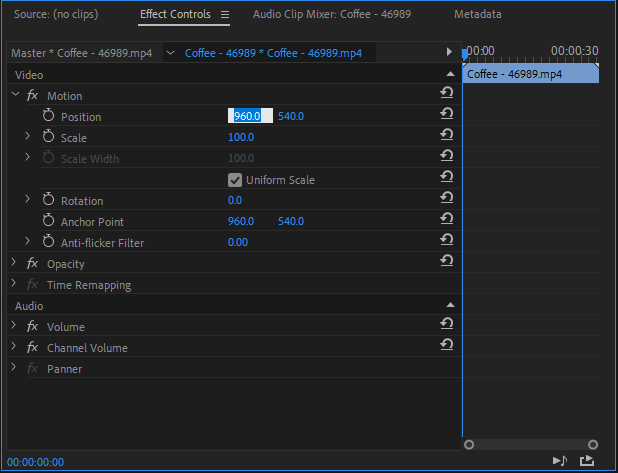Screen dimensions: 618x473
Task: Click the Position X value field
Action: (x=250, y=116)
